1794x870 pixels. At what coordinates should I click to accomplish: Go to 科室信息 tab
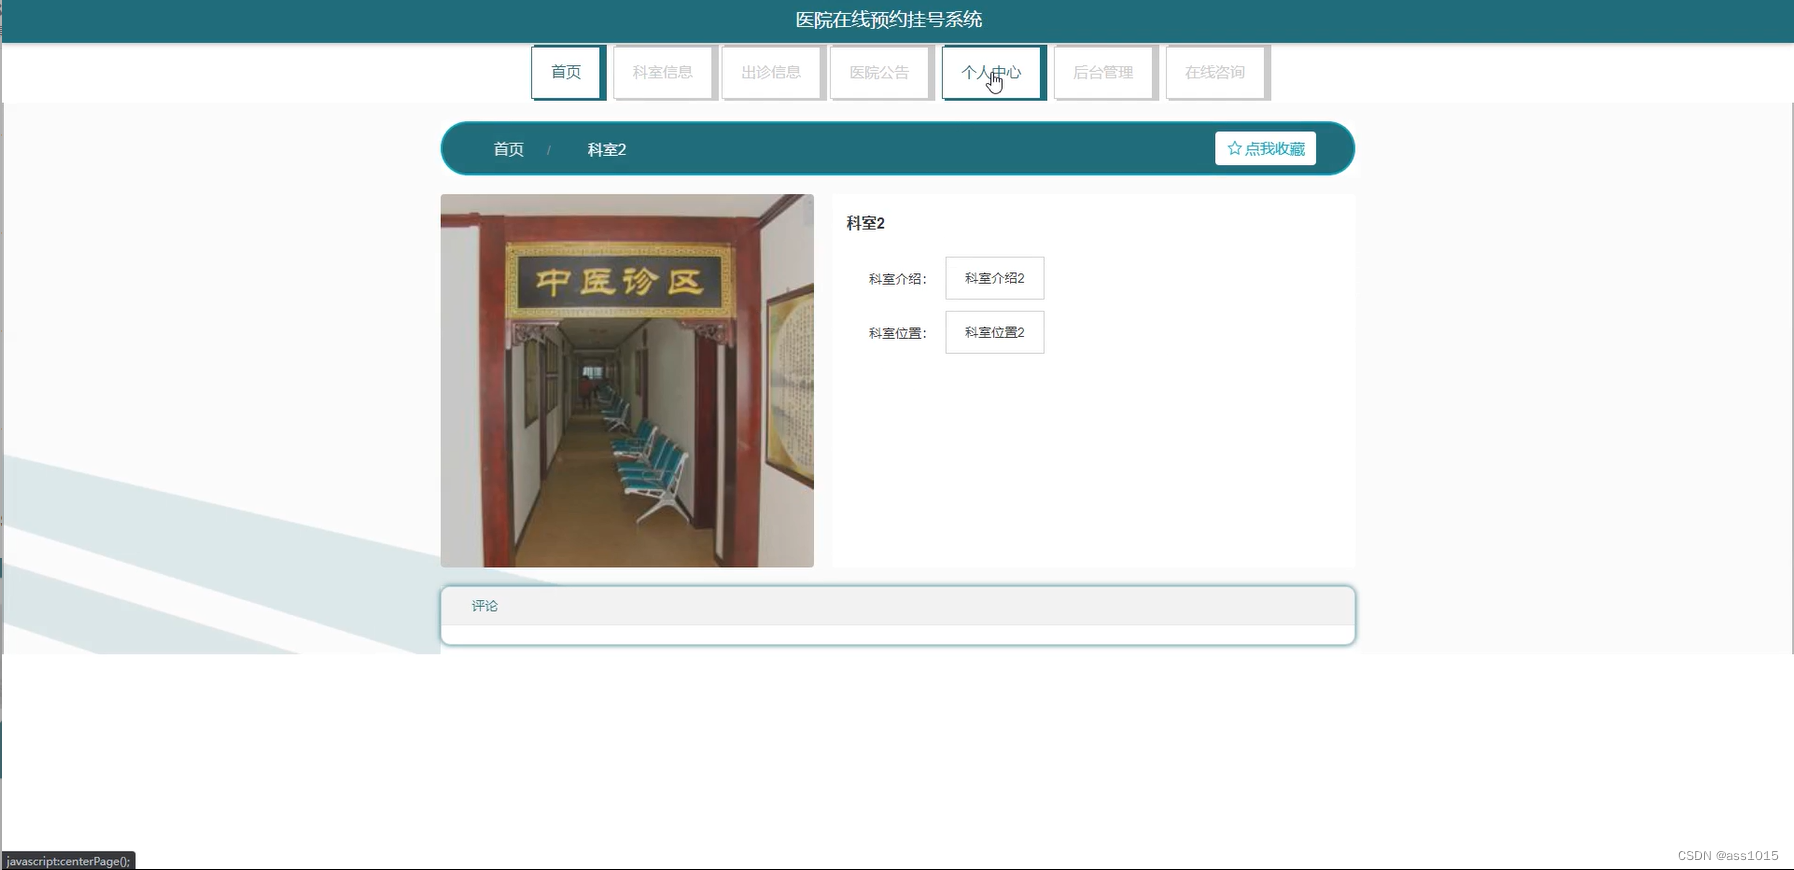click(665, 72)
